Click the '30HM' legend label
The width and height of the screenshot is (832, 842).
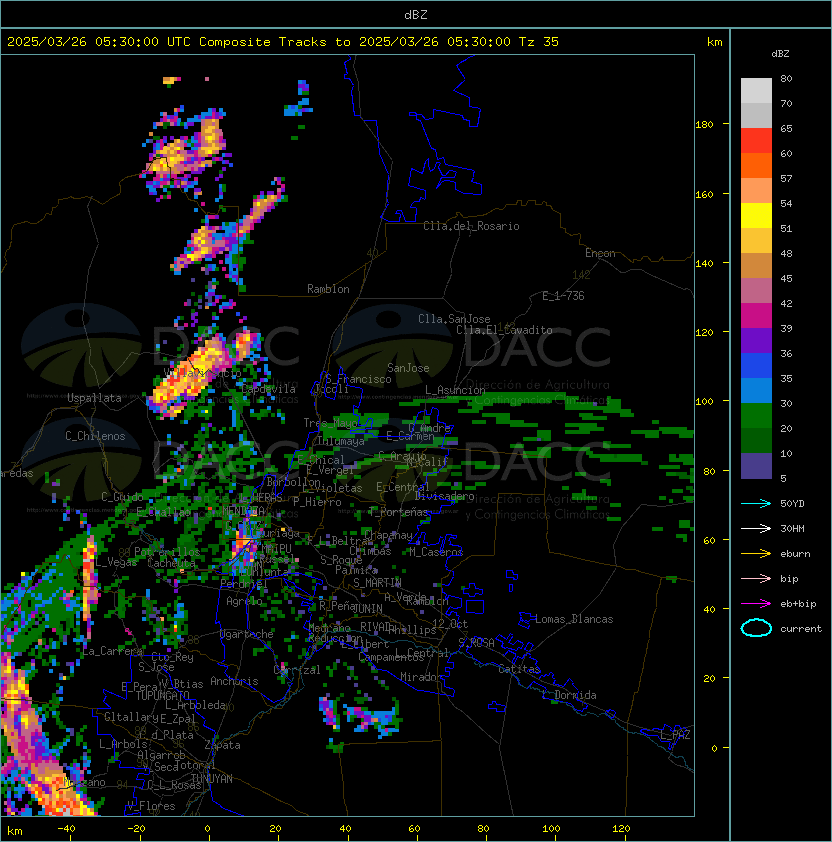[x=792, y=528]
